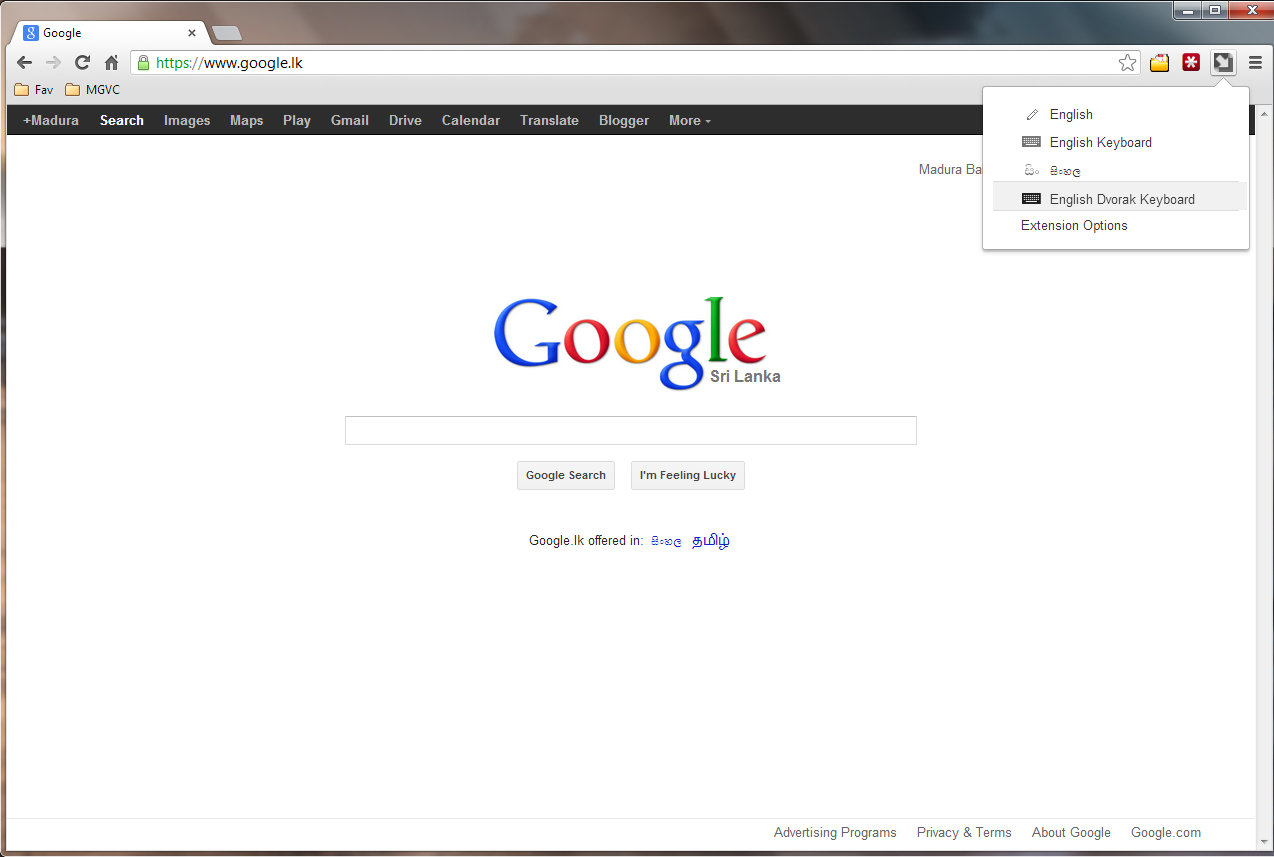Open the home page via house icon
Viewport: 1274px width, 857px height.
112,63
